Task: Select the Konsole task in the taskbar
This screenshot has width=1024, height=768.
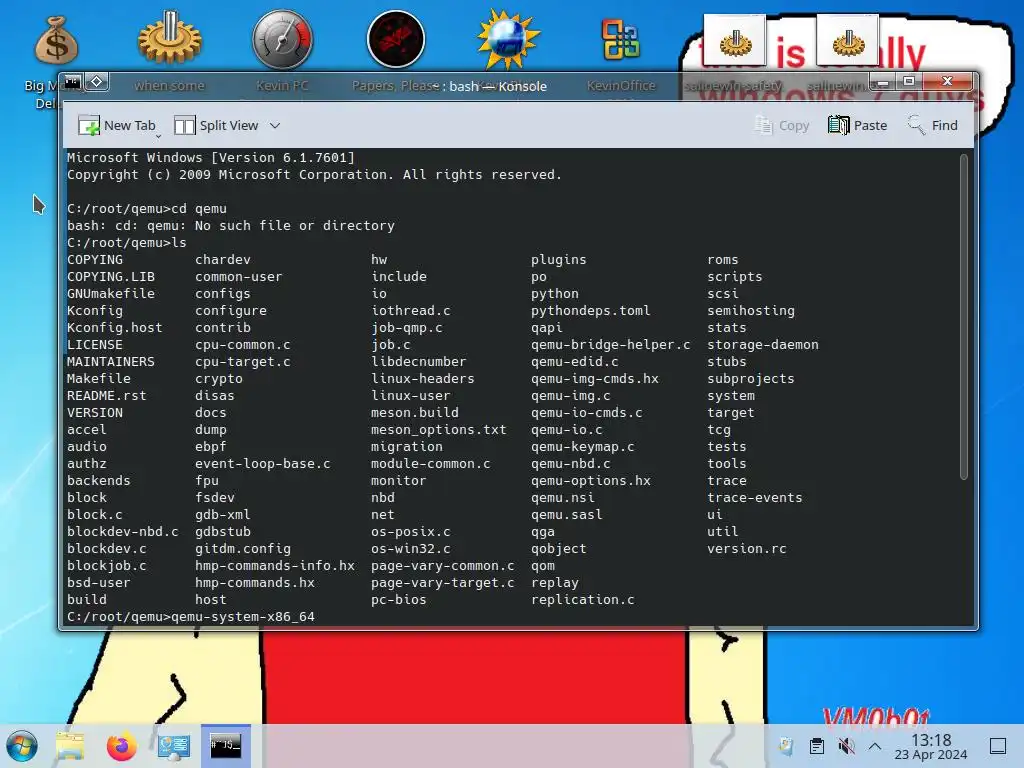Action: (225, 745)
